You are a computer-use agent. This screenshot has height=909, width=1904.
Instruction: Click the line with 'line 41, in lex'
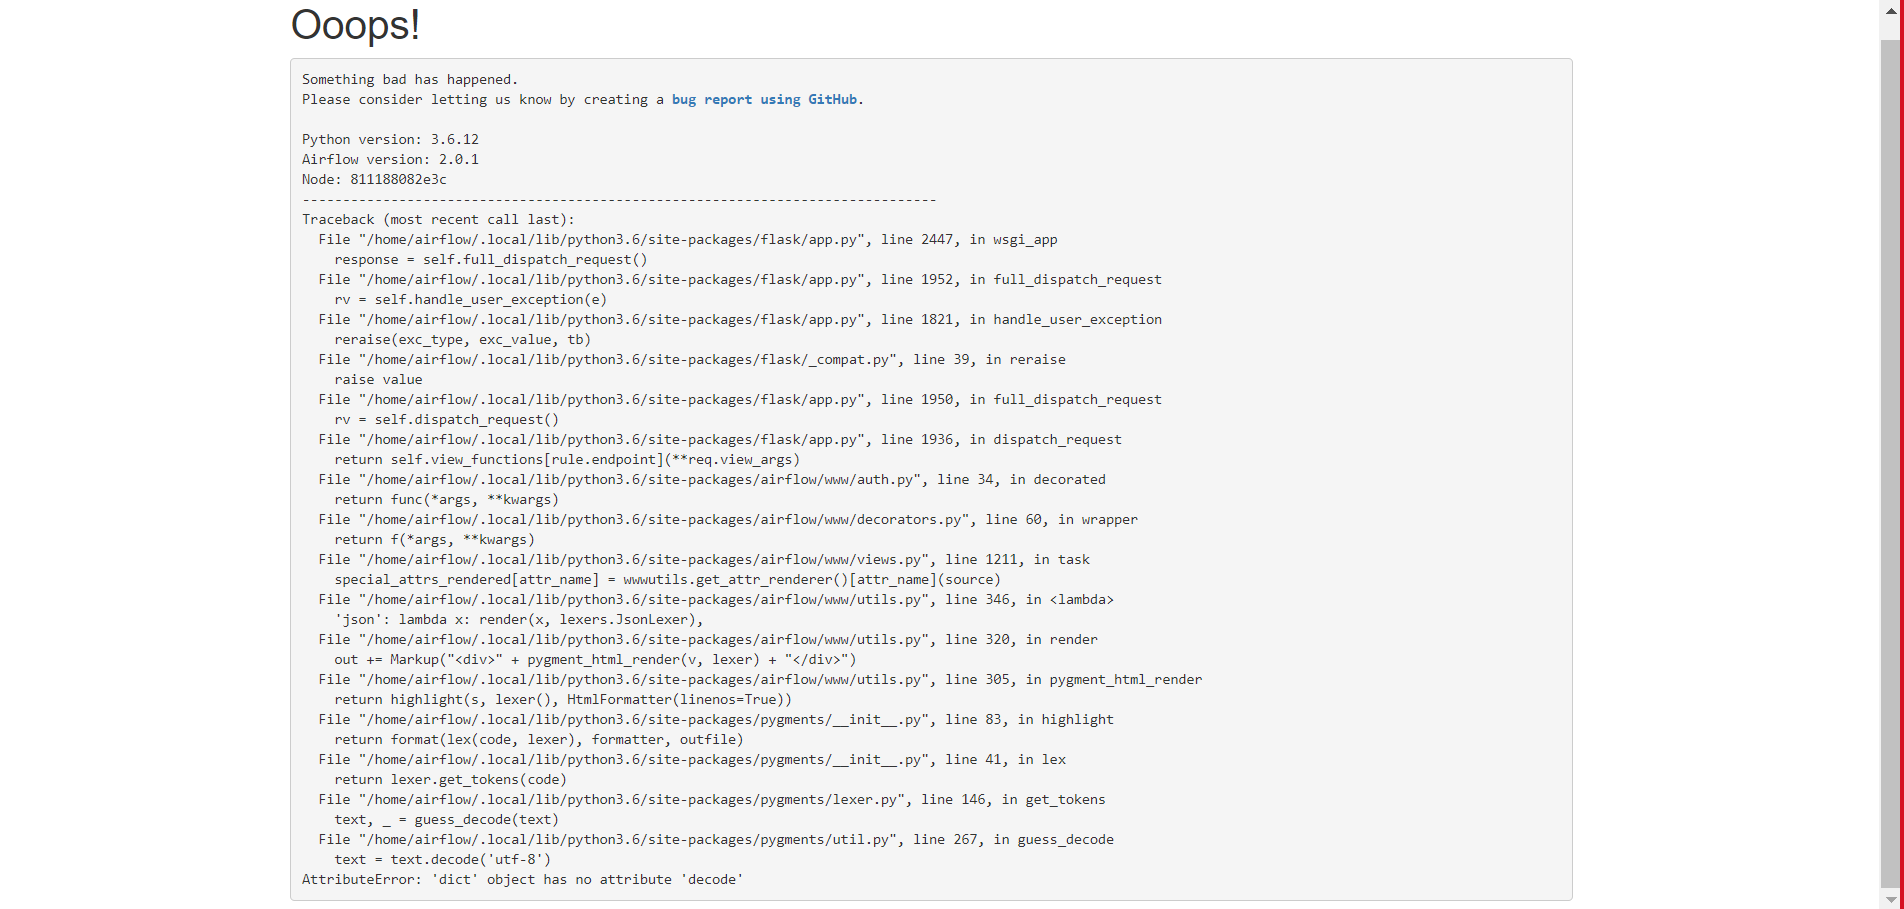(x=692, y=759)
